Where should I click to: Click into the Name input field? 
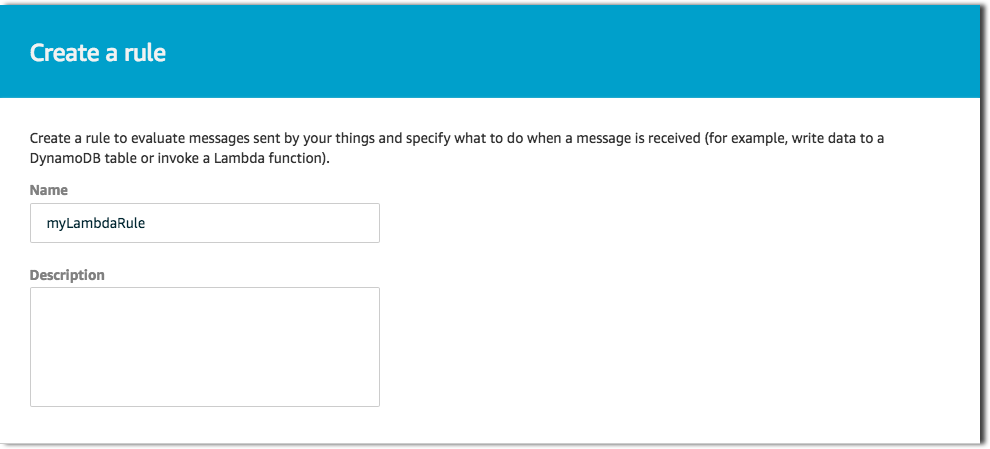click(x=205, y=223)
